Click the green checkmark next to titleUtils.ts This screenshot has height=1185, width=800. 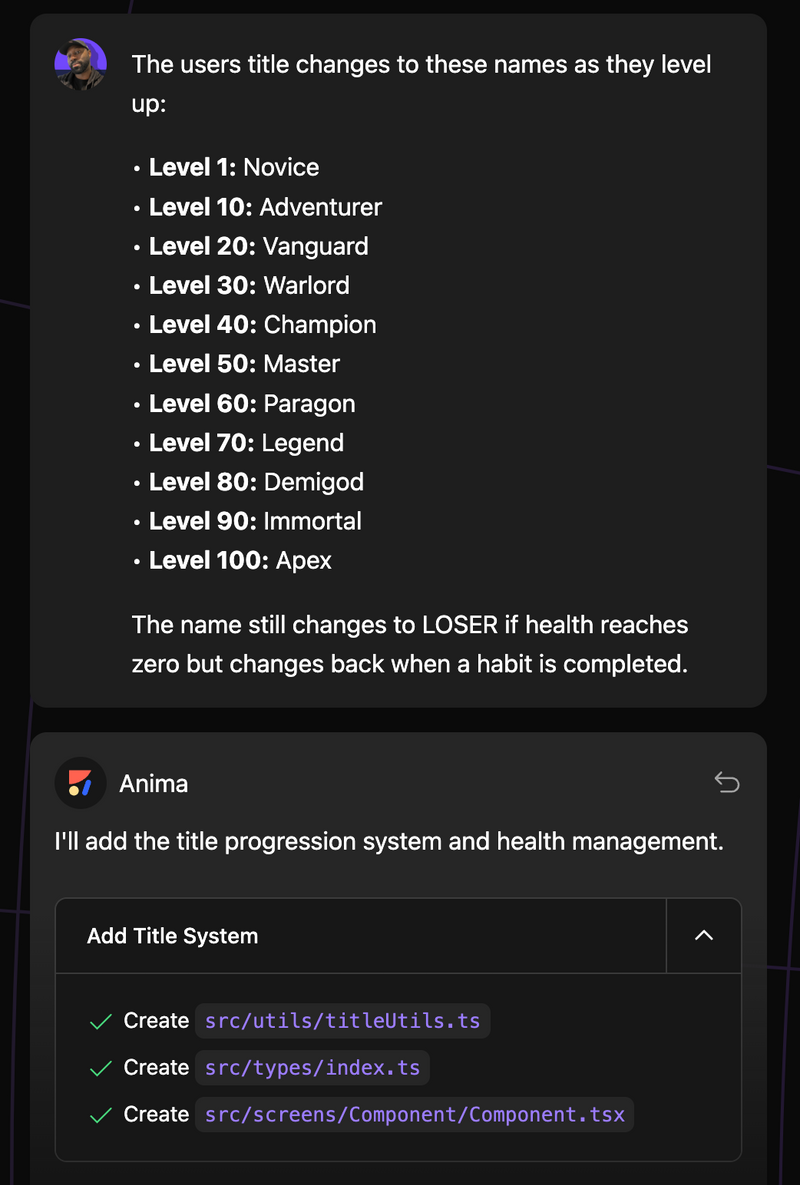pos(100,1022)
